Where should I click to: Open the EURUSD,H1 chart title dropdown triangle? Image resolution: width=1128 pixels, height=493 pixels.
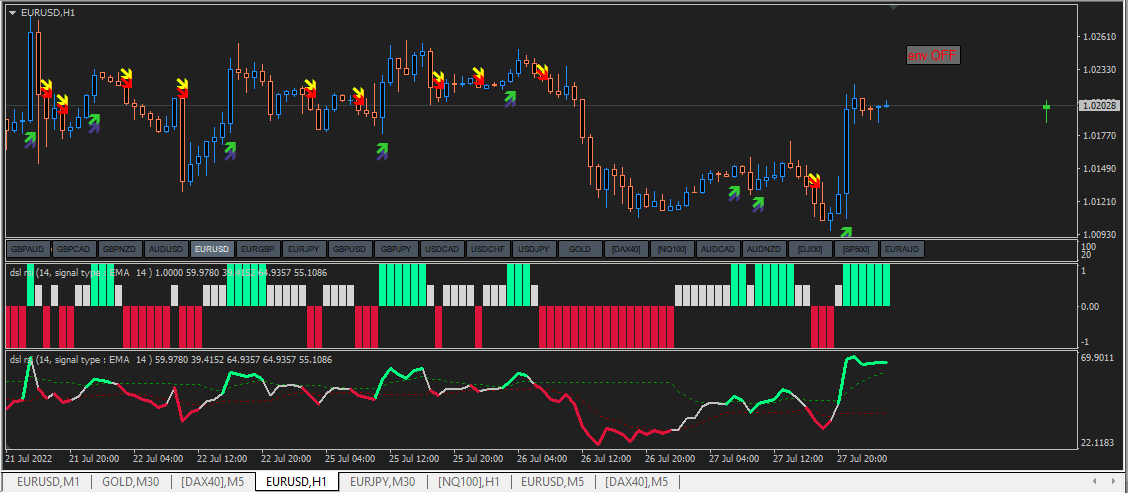(12, 13)
